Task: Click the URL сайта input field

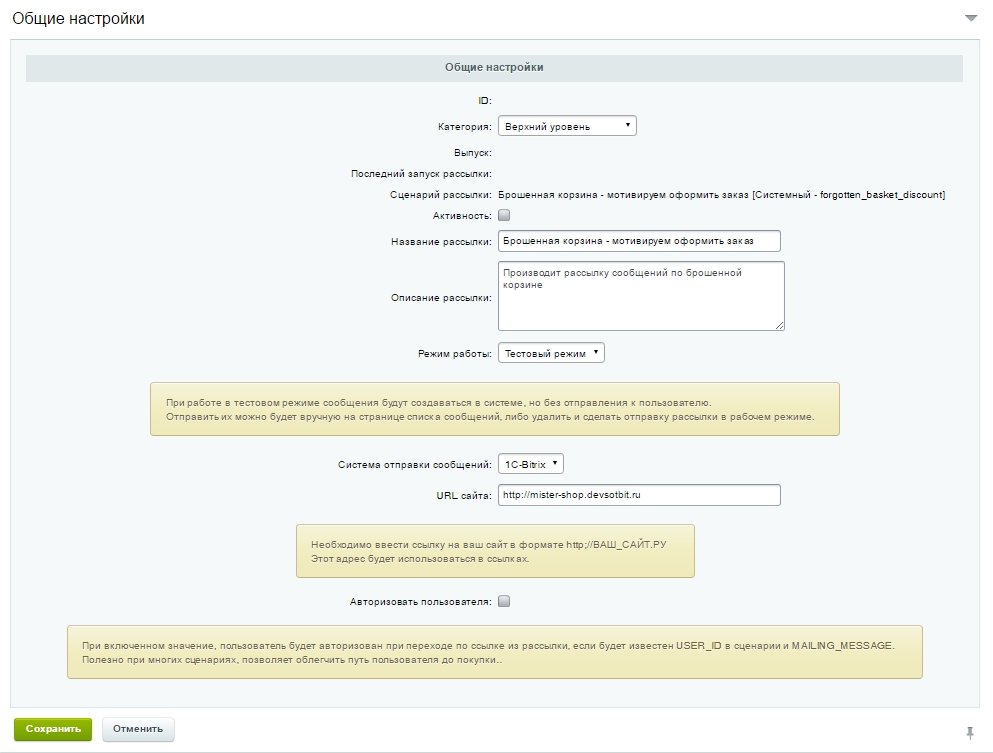Action: 639,495
